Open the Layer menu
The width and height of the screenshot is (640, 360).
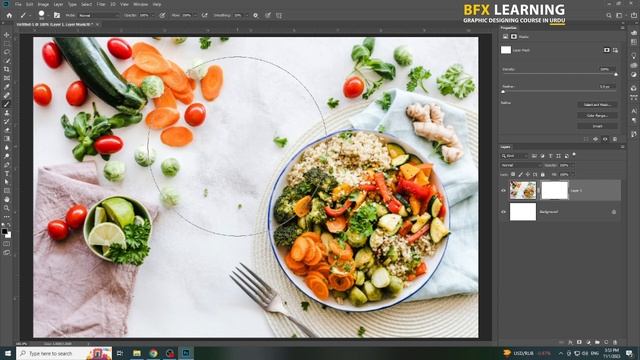click(58, 4)
